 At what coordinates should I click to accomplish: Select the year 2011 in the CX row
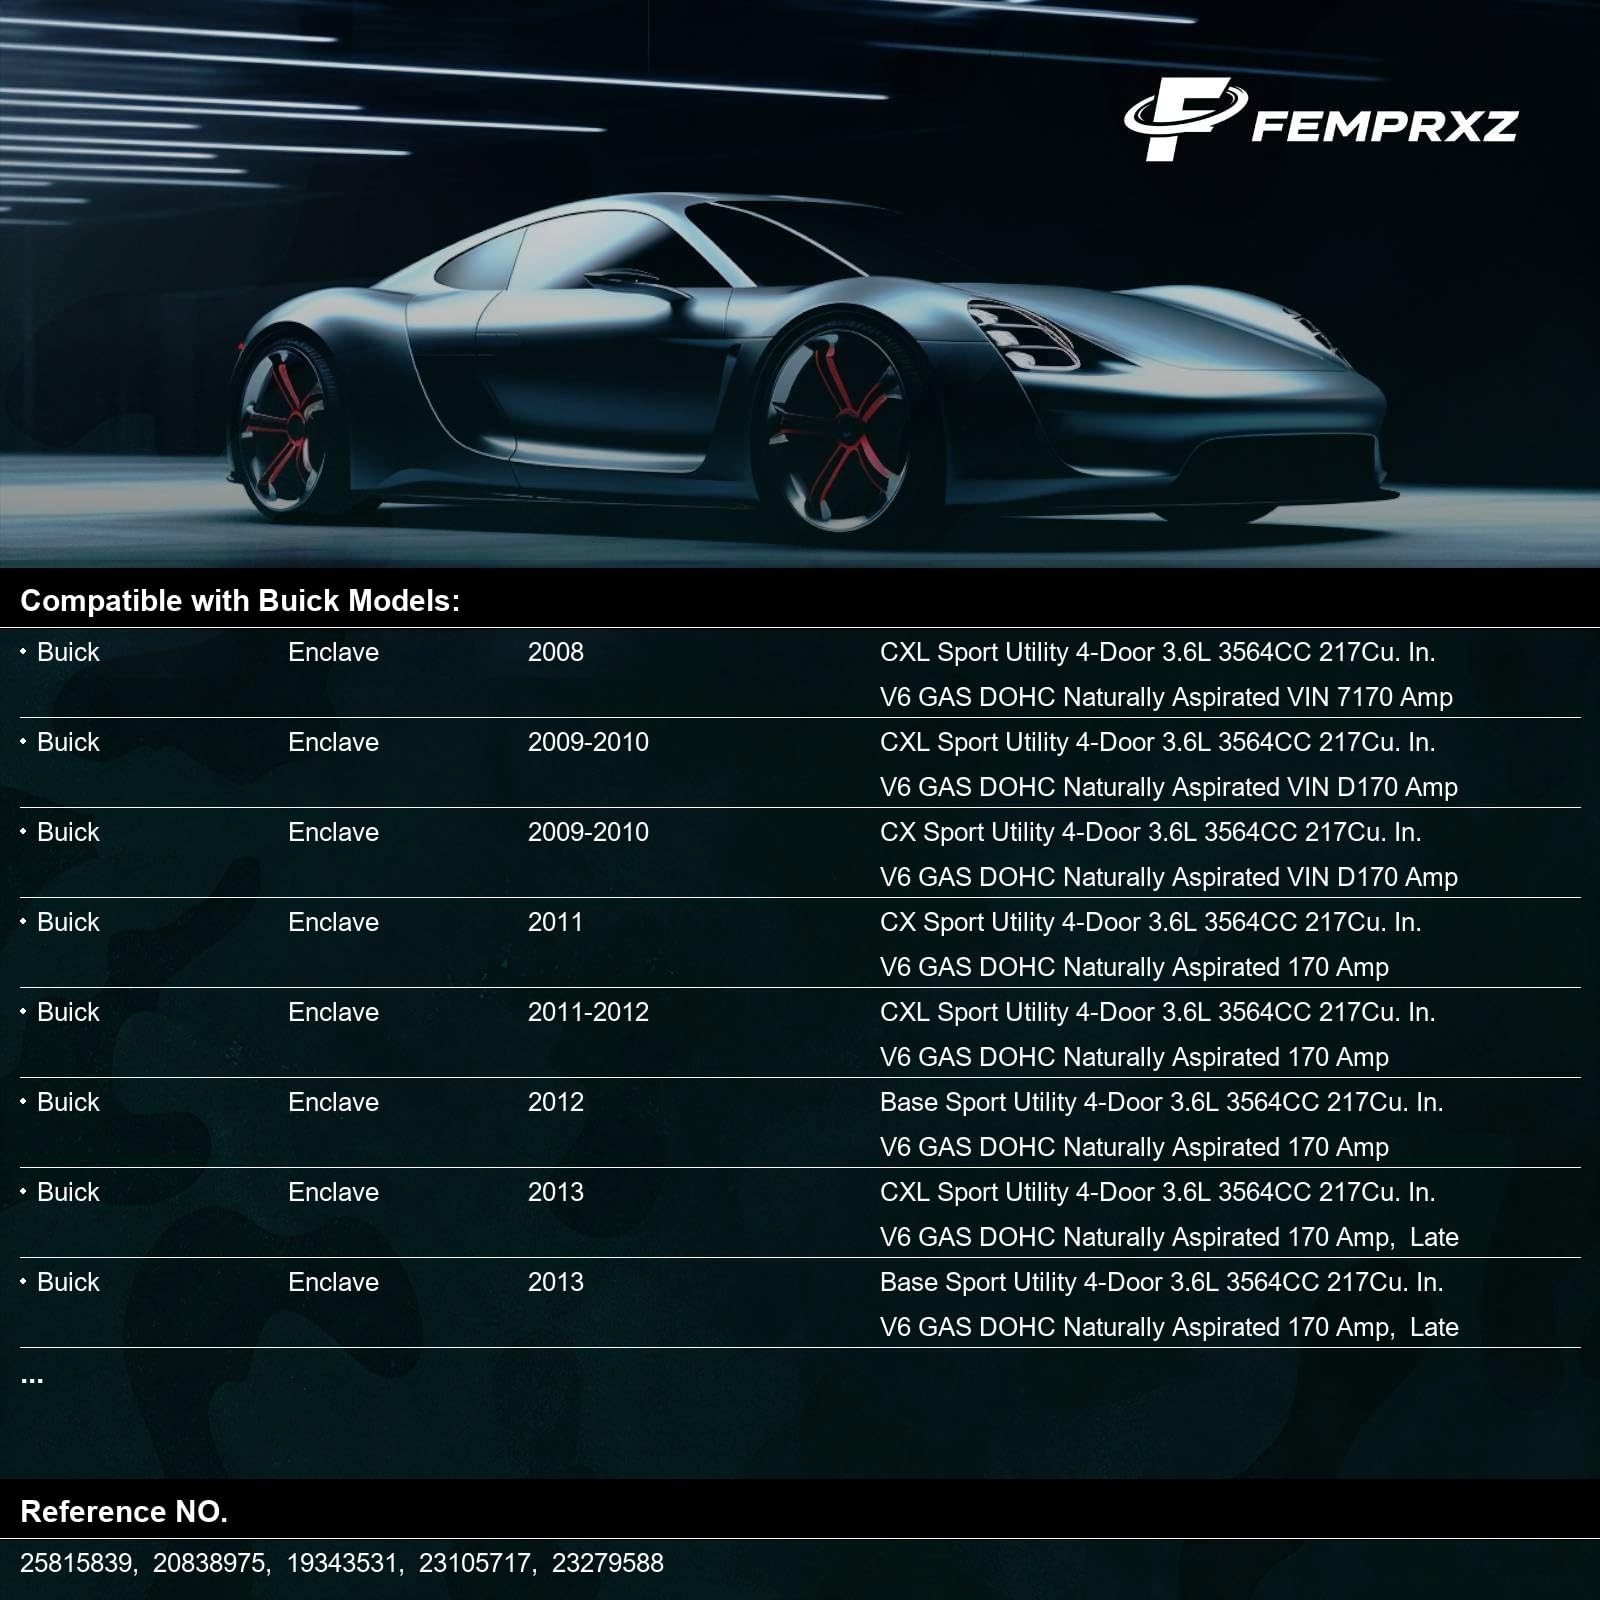point(555,922)
